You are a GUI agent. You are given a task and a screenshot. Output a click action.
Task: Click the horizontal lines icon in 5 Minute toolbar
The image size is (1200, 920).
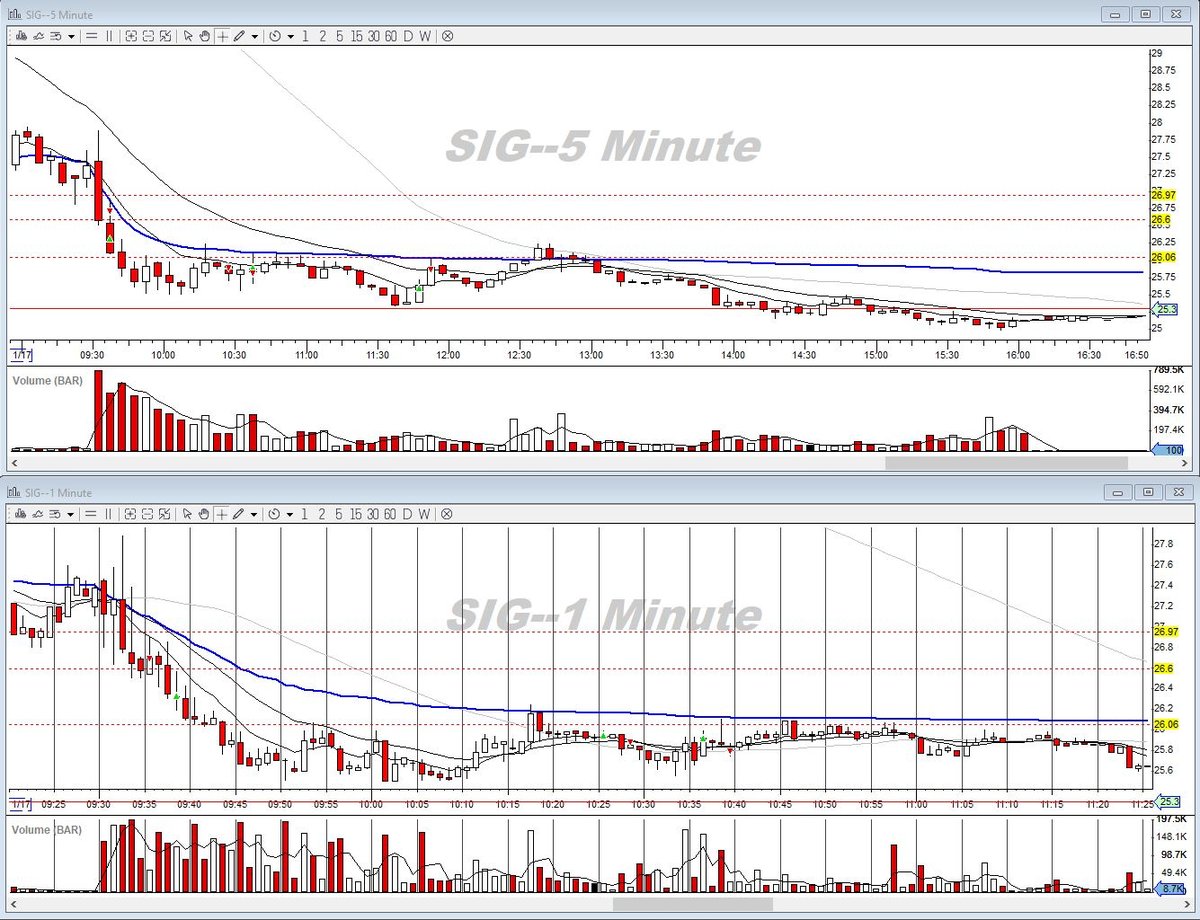tap(91, 36)
